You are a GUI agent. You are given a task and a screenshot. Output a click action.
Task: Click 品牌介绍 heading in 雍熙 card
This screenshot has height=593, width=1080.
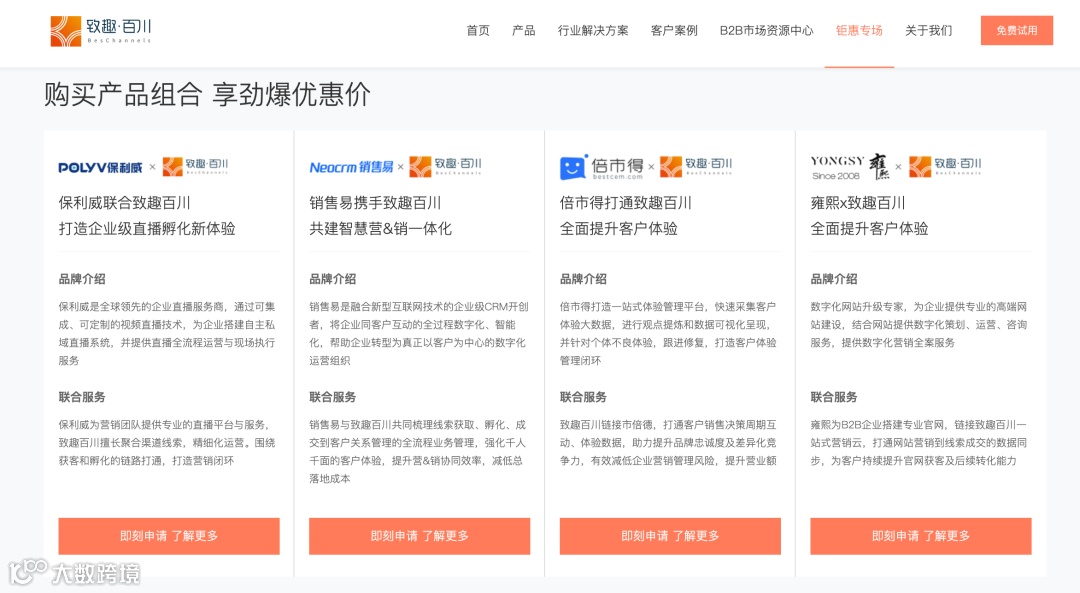click(834, 279)
